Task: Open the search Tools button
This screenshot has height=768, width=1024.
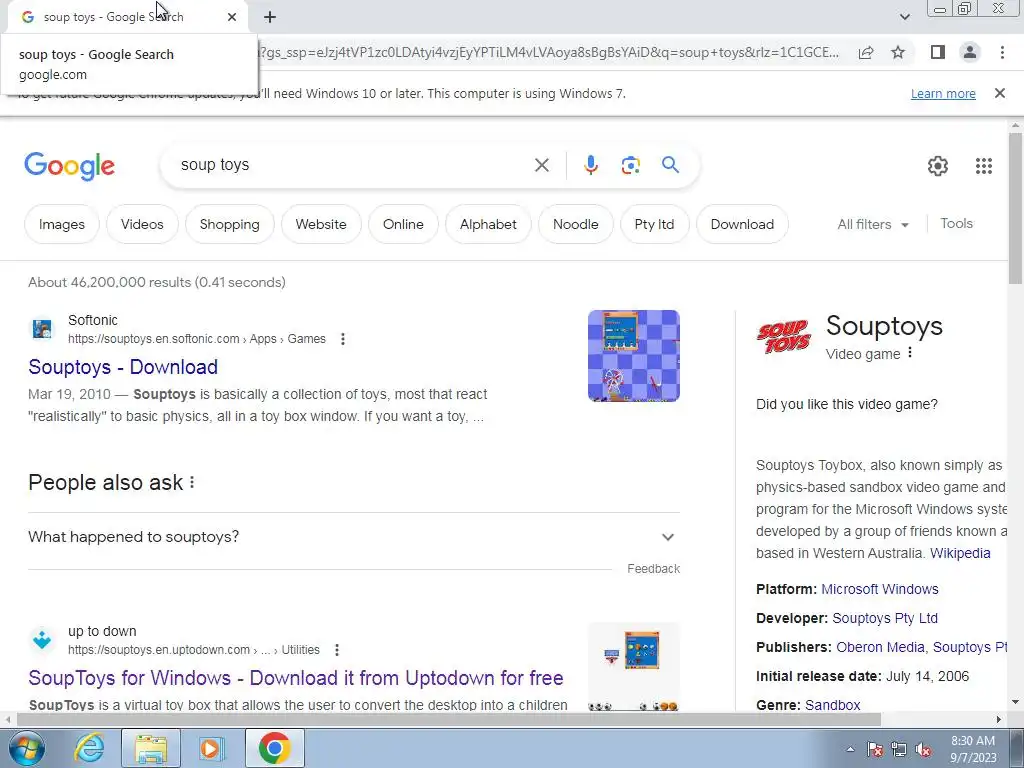Action: pos(956,223)
